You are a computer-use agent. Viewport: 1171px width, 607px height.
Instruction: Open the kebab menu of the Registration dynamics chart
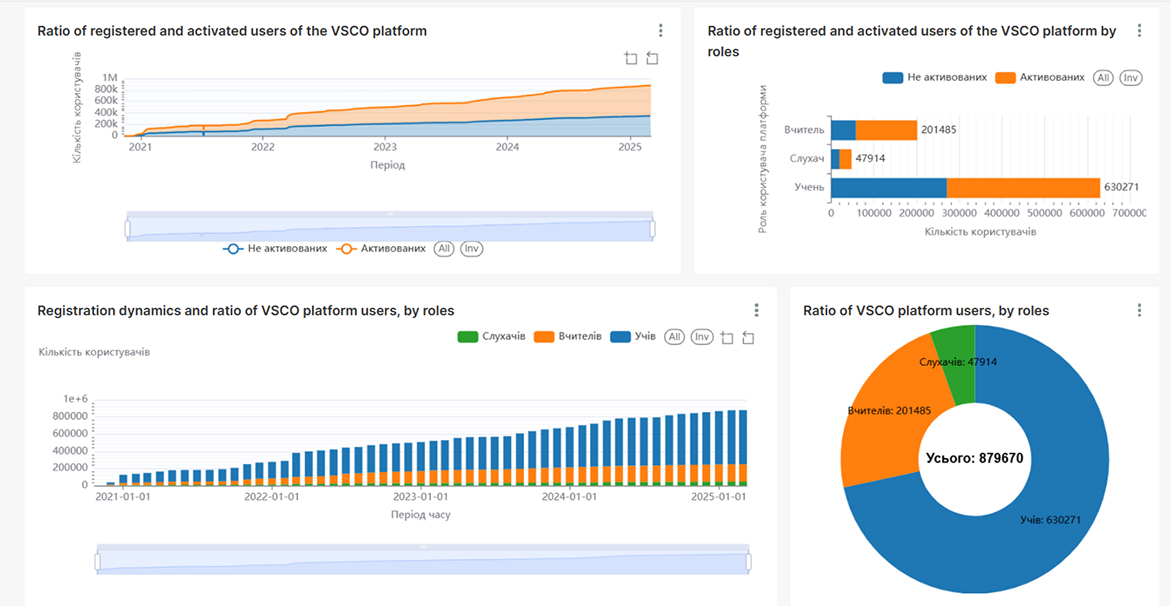pyautogui.click(x=757, y=310)
